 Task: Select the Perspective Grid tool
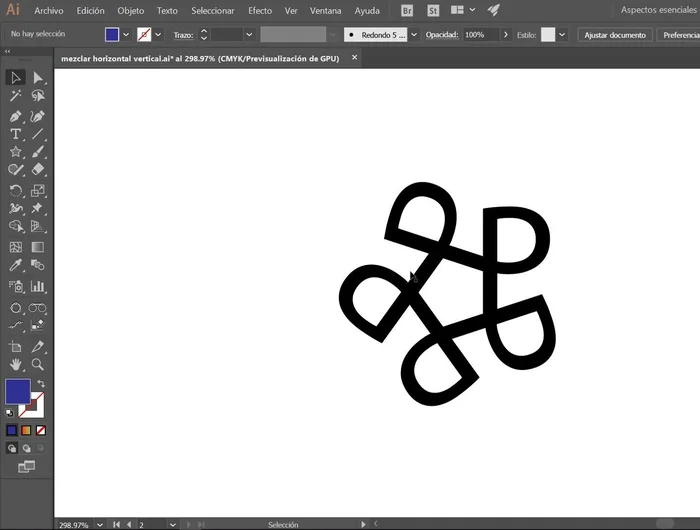coord(38,226)
